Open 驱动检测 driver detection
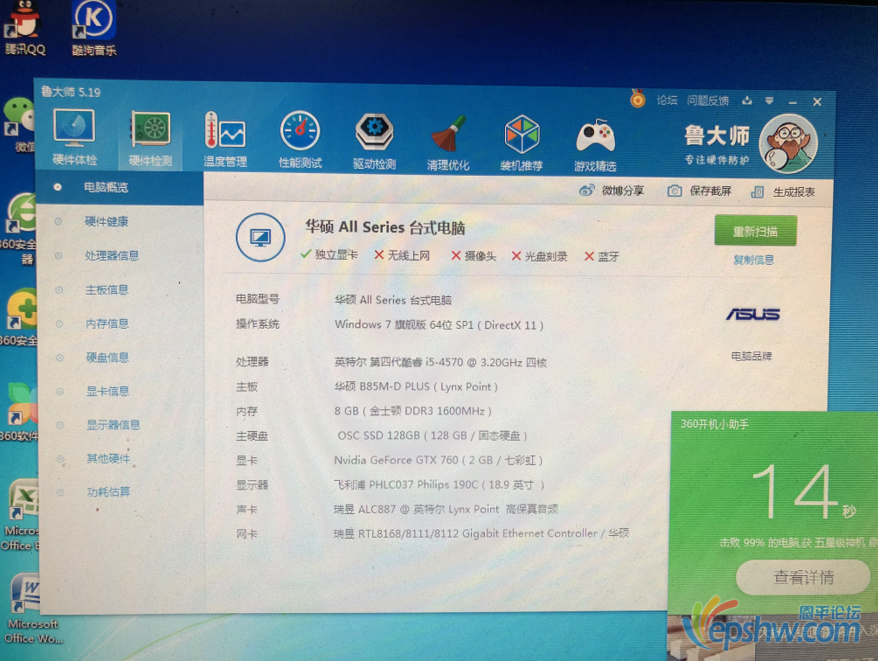This screenshot has height=661, width=878. point(374,141)
